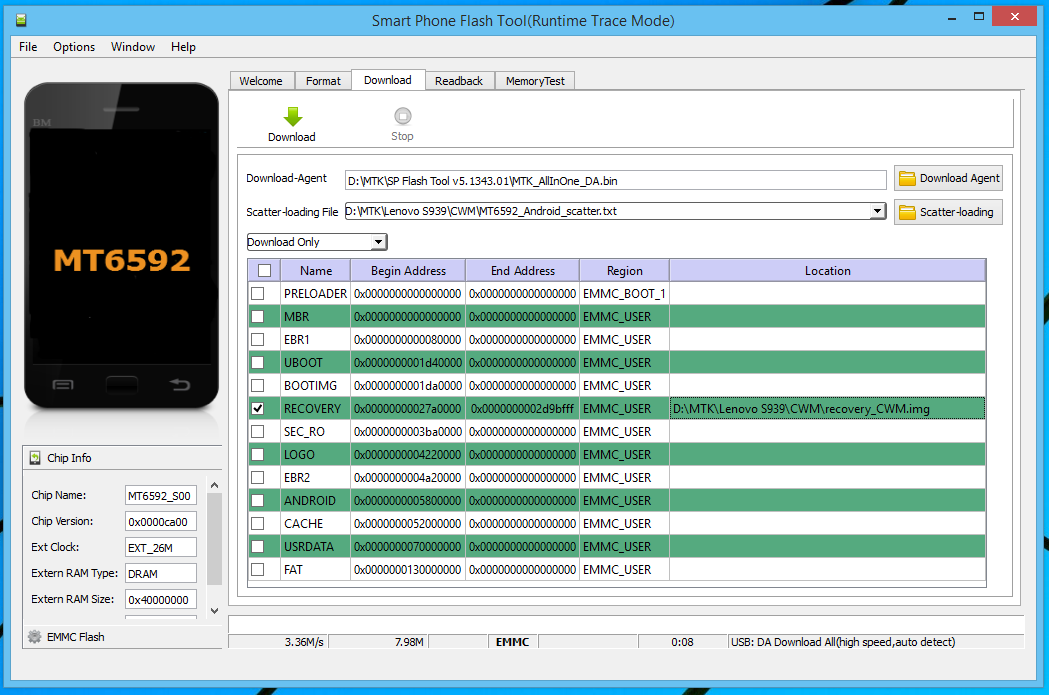
Task: Click the Download-Agent path field
Action: (x=615, y=181)
